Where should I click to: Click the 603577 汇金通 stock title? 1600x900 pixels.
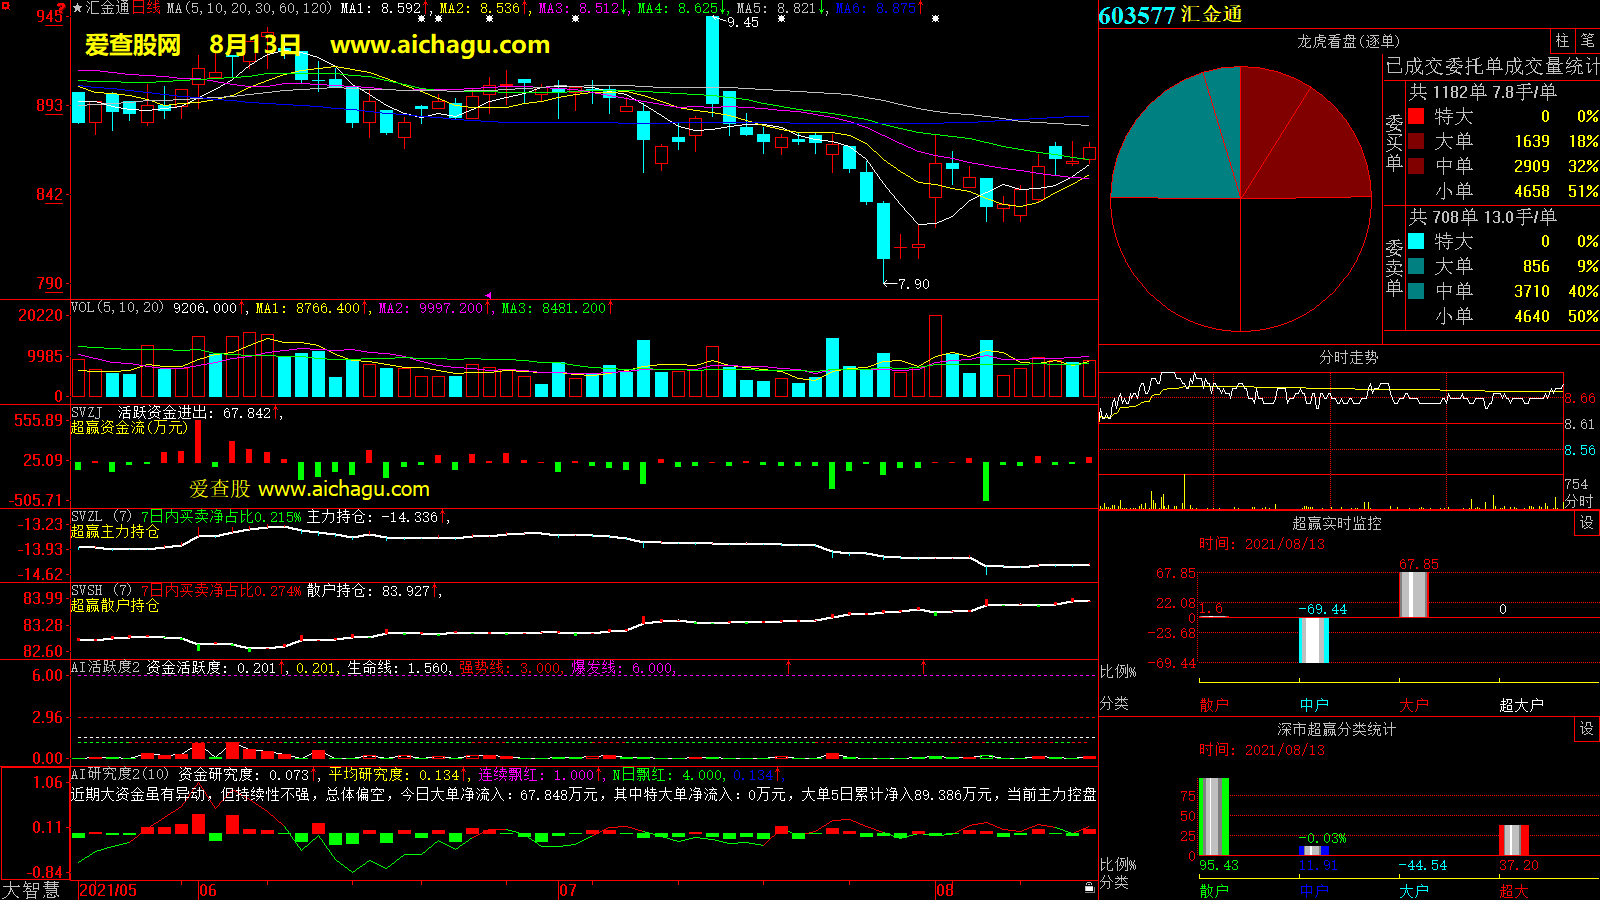(x=1170, y=15)
